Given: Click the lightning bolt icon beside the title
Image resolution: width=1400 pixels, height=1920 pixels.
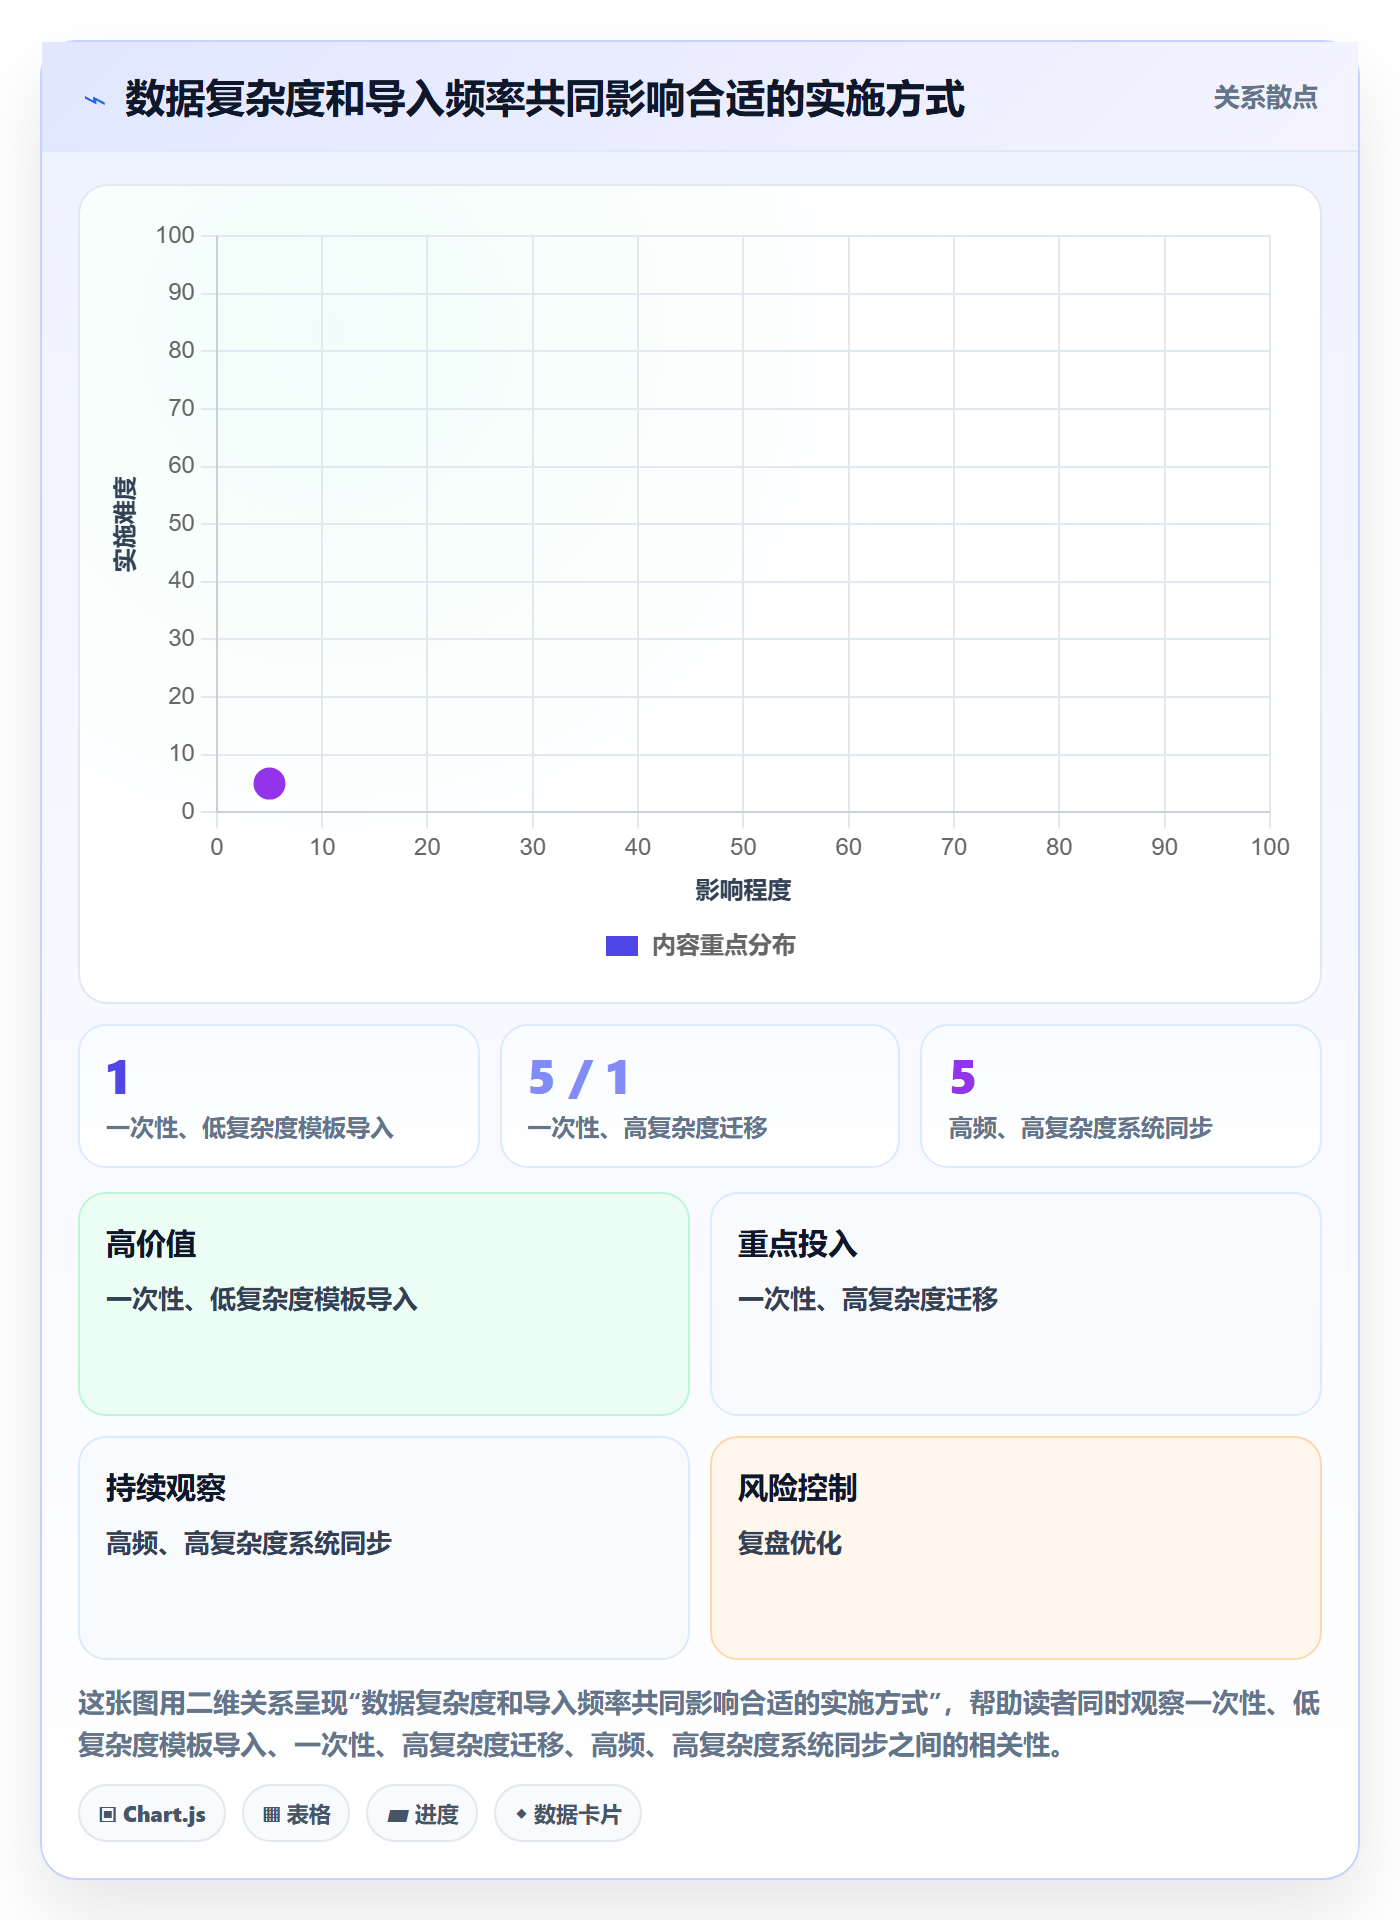Looking at the screenshot, I should pyautogui.click(x=95, y=100).
